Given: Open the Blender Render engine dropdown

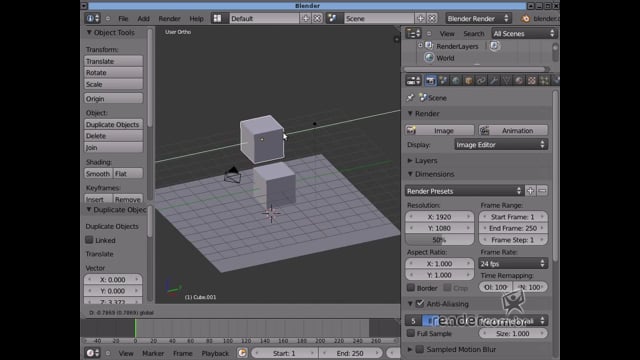Looking at the screenshot, I should (x=478, y=18).
